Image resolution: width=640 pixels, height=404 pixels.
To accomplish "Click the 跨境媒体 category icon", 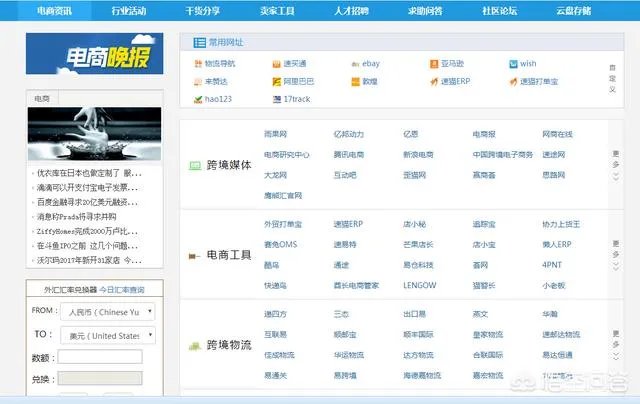I will point(194,165).
